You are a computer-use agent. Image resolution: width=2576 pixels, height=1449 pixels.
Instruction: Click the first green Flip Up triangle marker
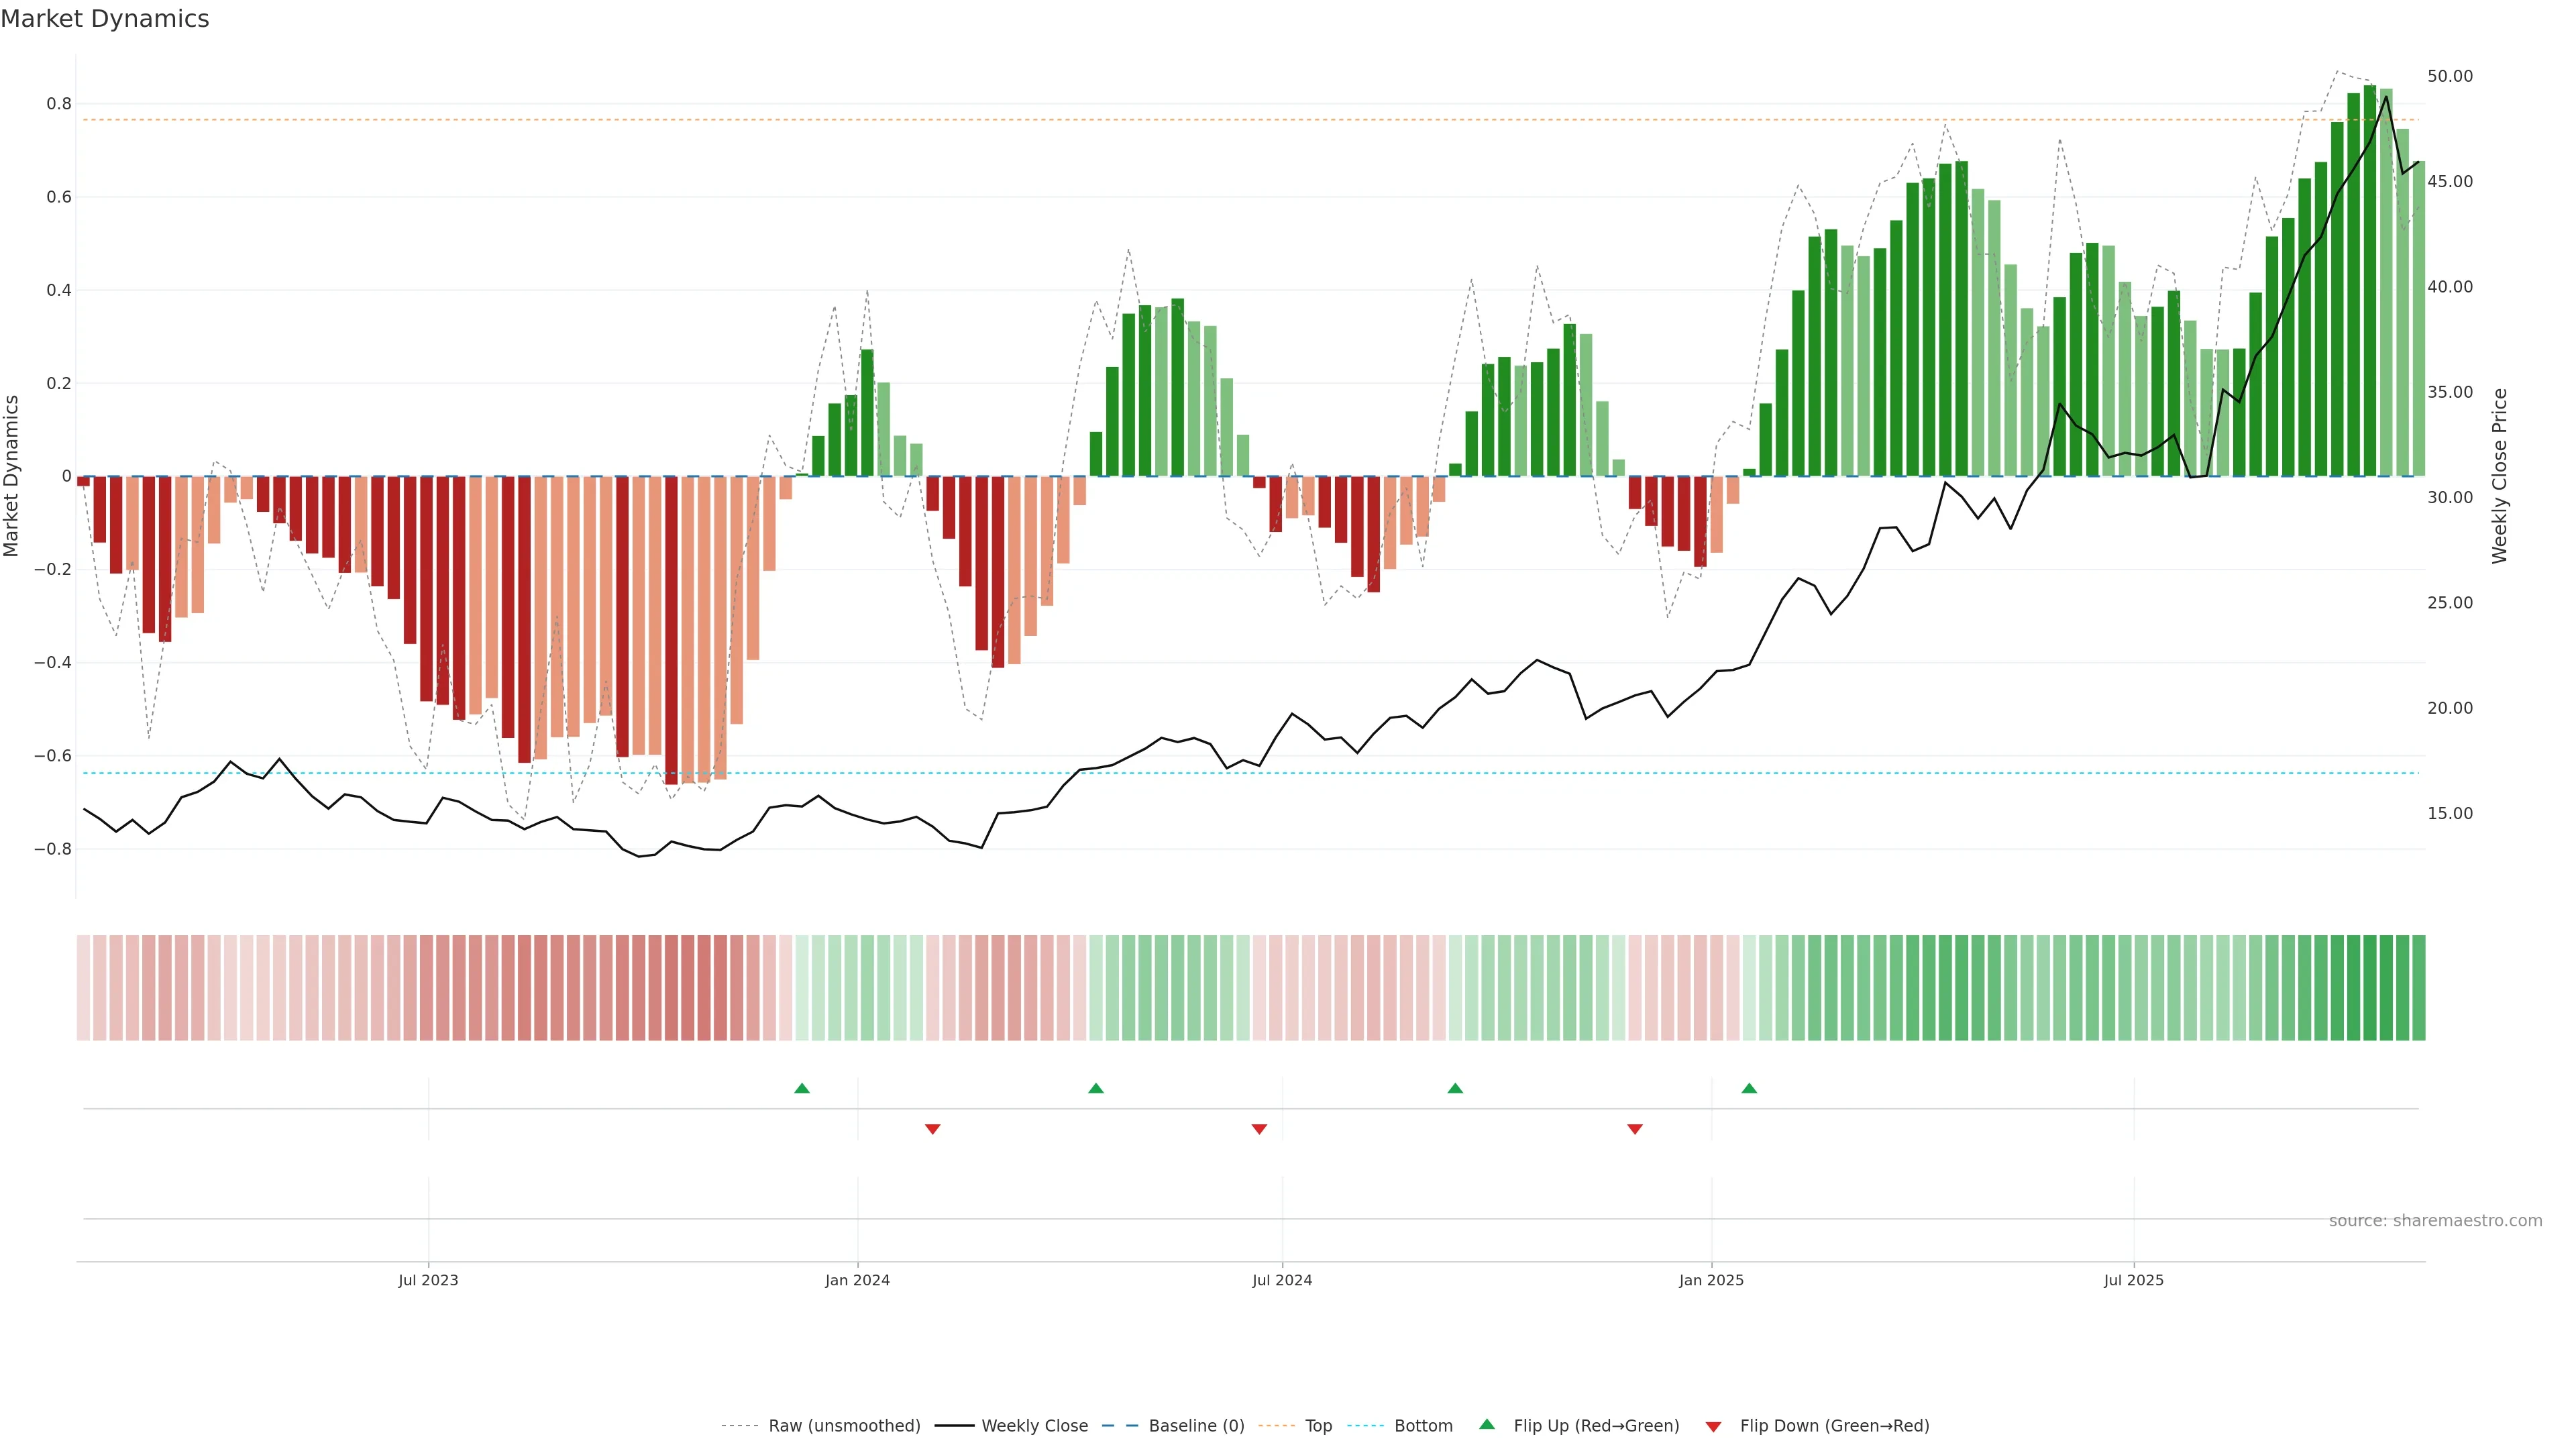pos(802,1088)
